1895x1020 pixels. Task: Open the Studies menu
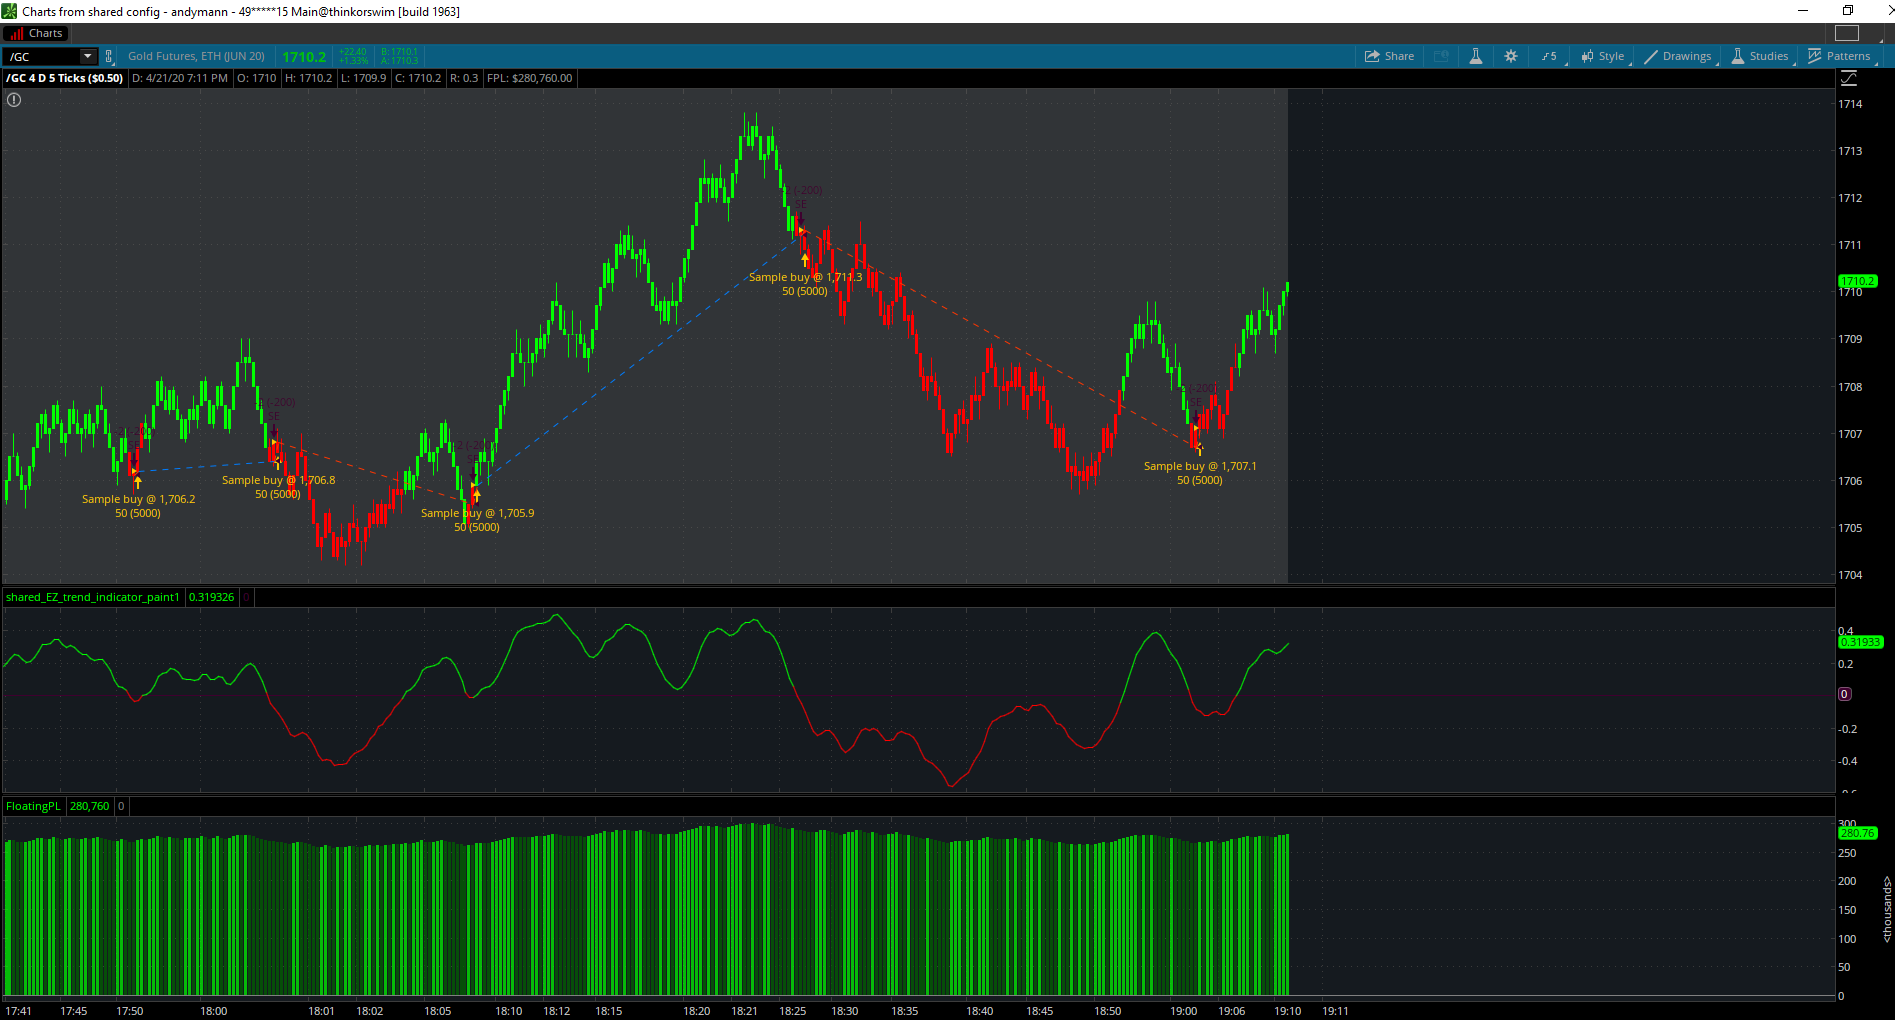tap(1760, 56)
